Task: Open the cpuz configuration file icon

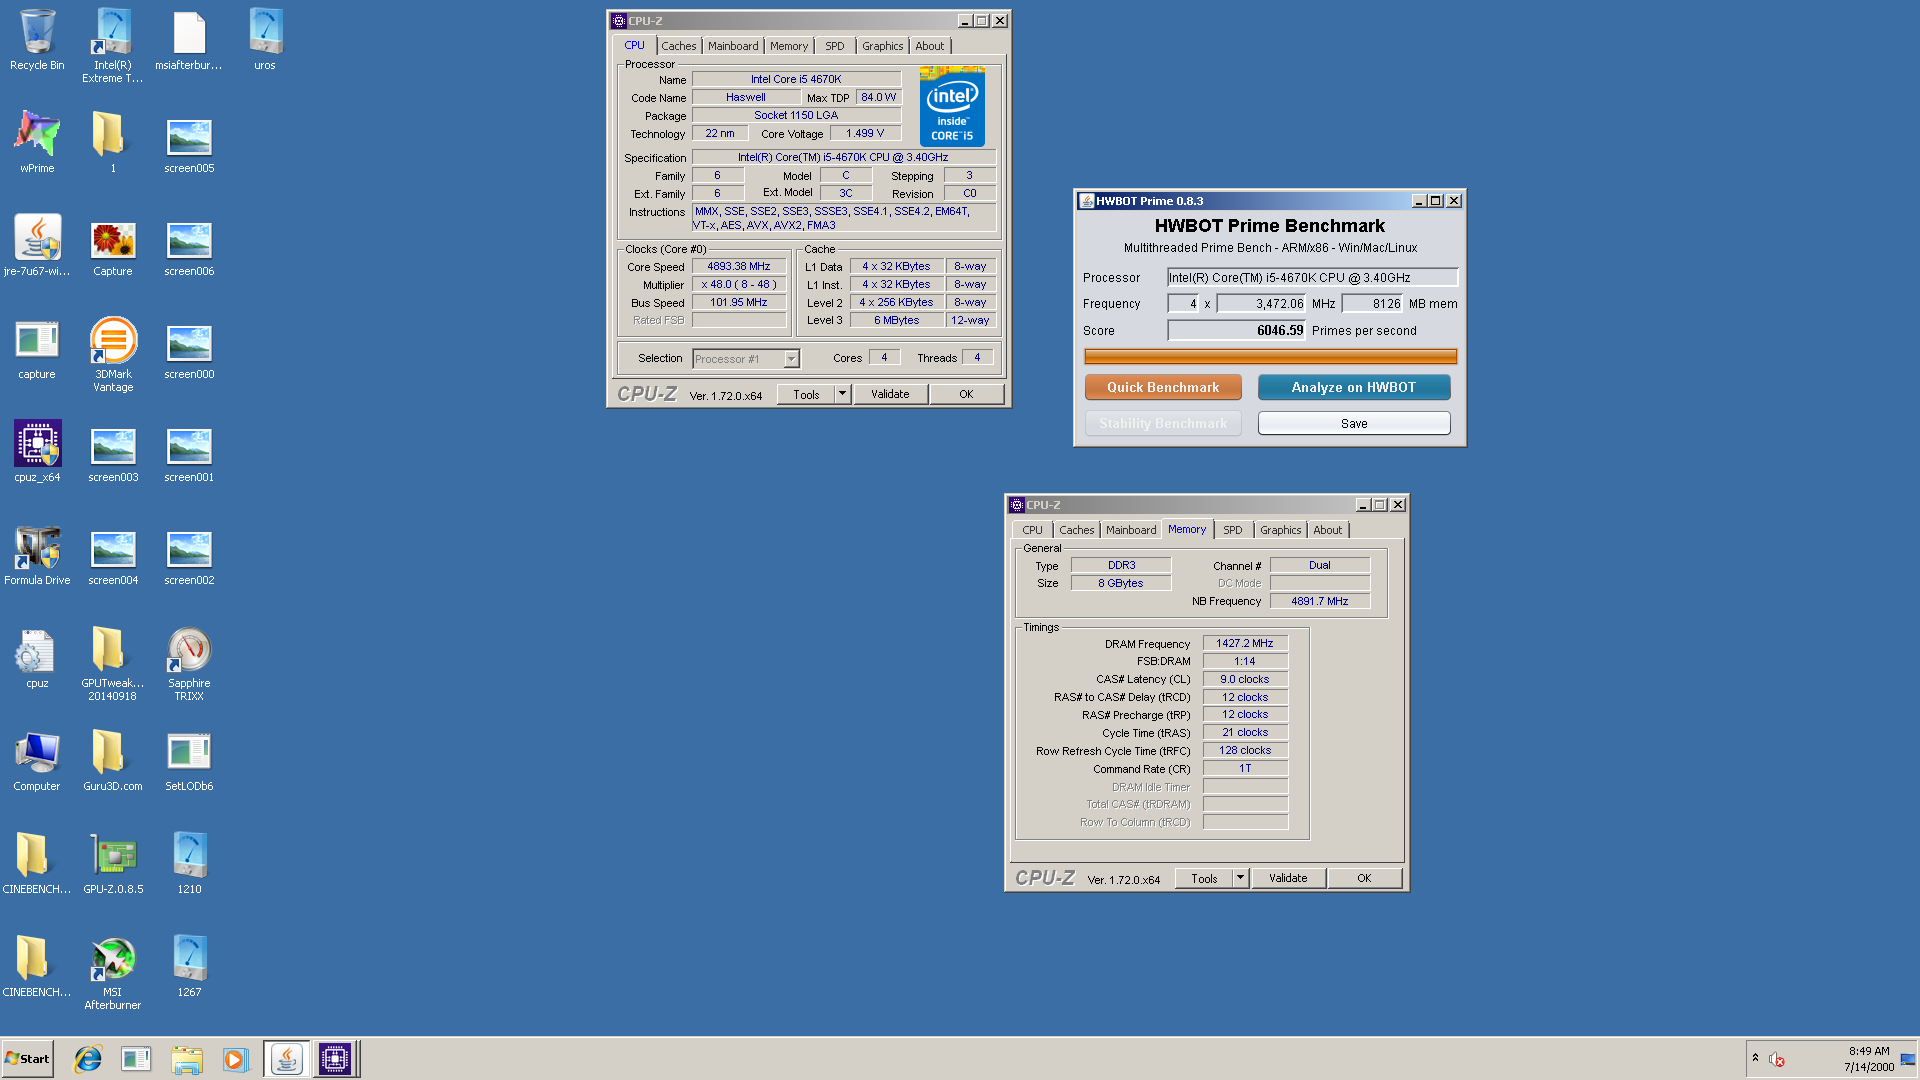Action: [x=37, y=657]
